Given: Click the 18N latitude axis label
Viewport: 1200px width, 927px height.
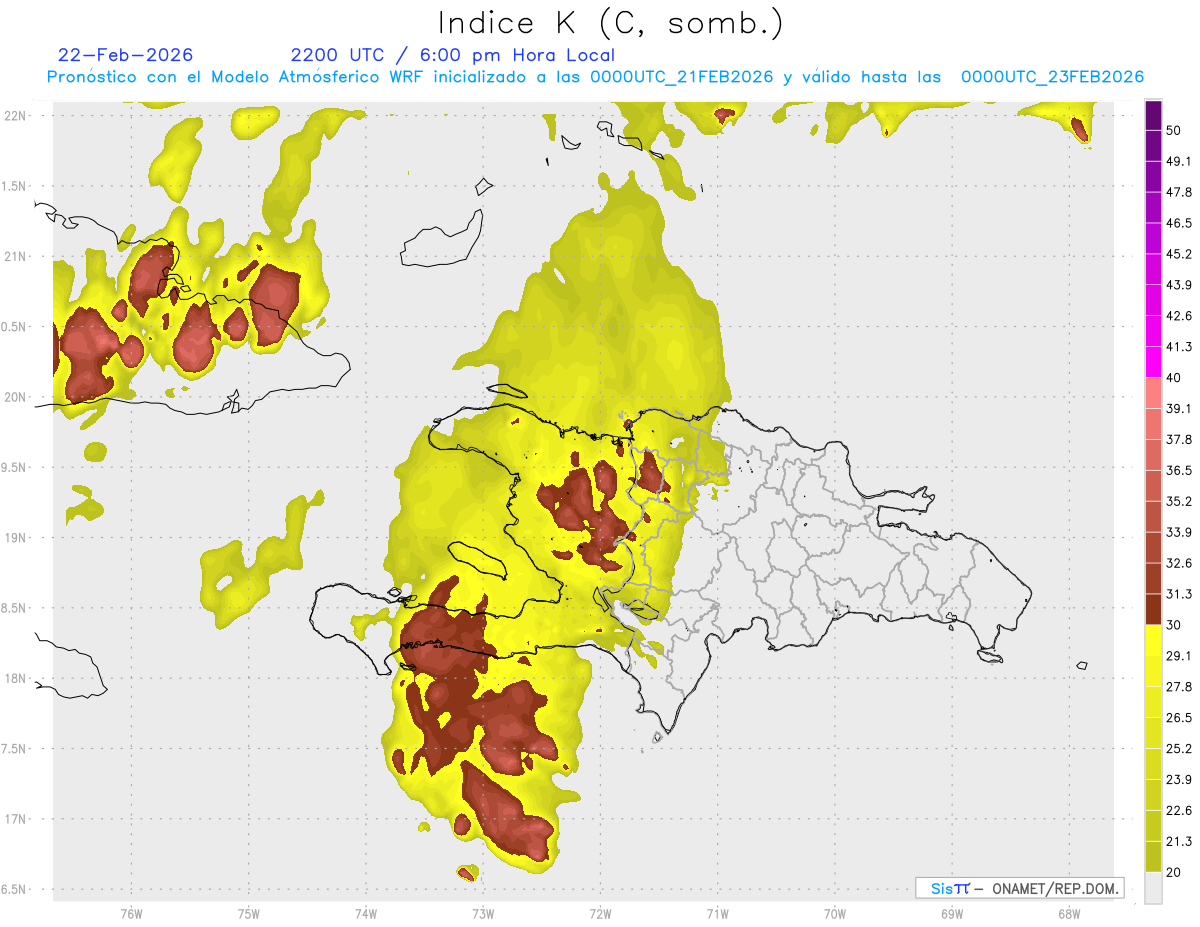Looking at the screenshot, I should coord(17,678).
